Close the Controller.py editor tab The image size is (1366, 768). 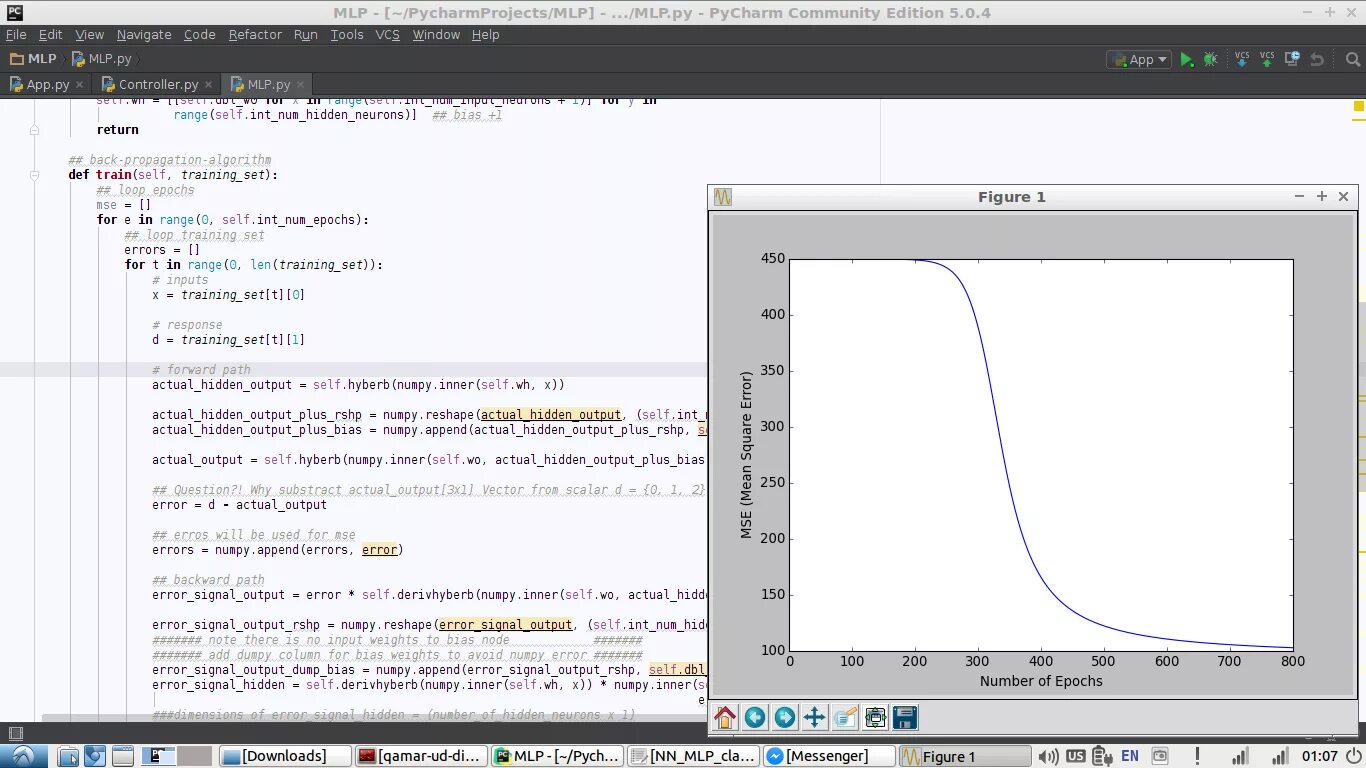point(207,85)
